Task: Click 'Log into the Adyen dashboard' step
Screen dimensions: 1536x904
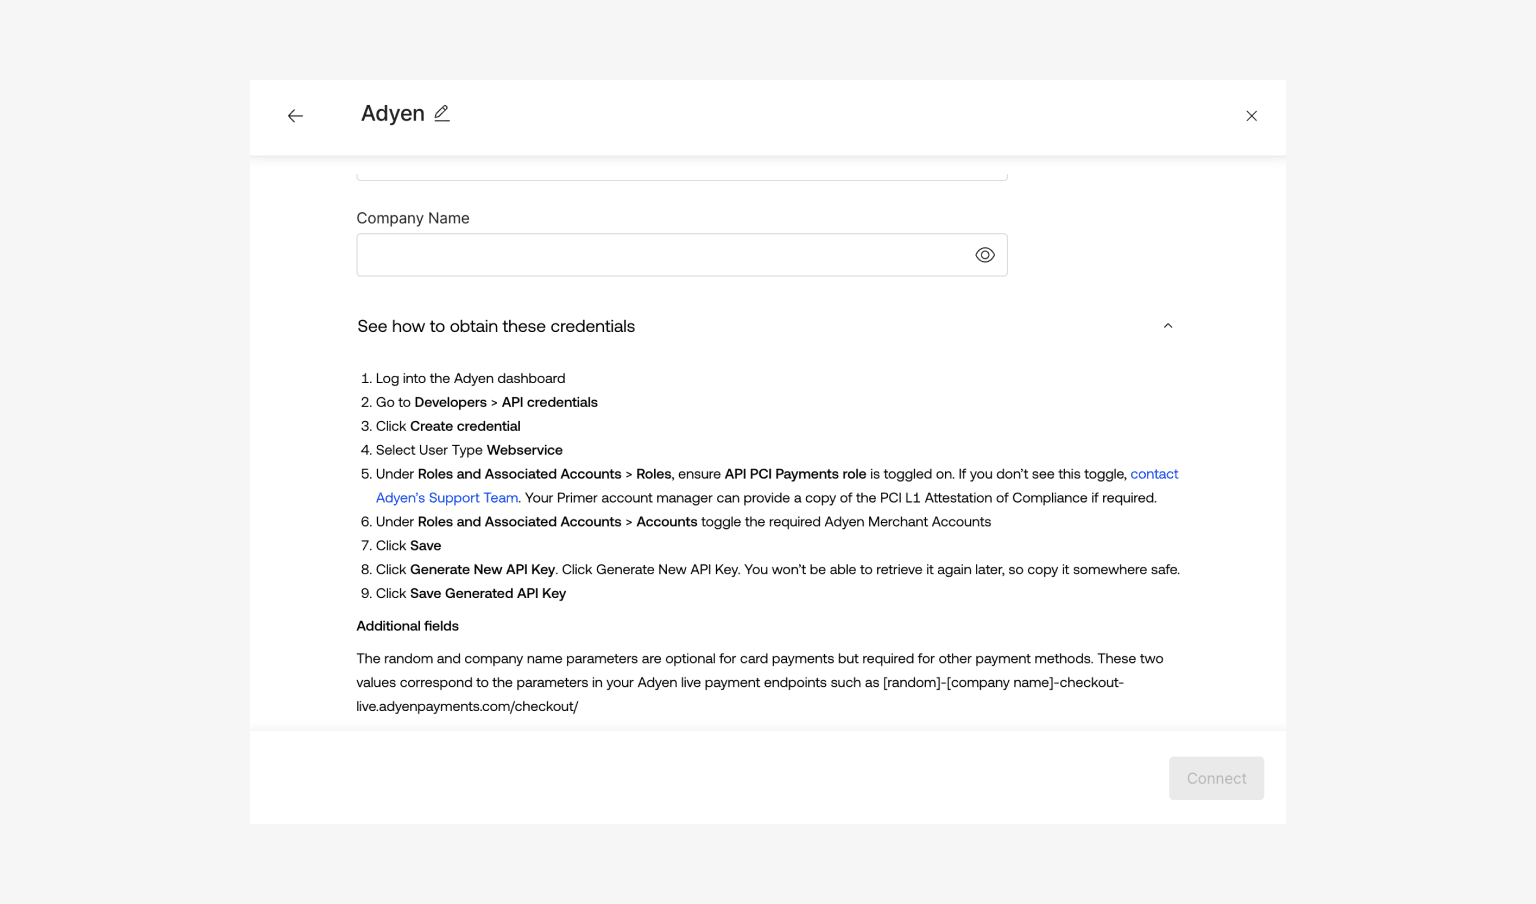Action: click(x=470, y=378)
